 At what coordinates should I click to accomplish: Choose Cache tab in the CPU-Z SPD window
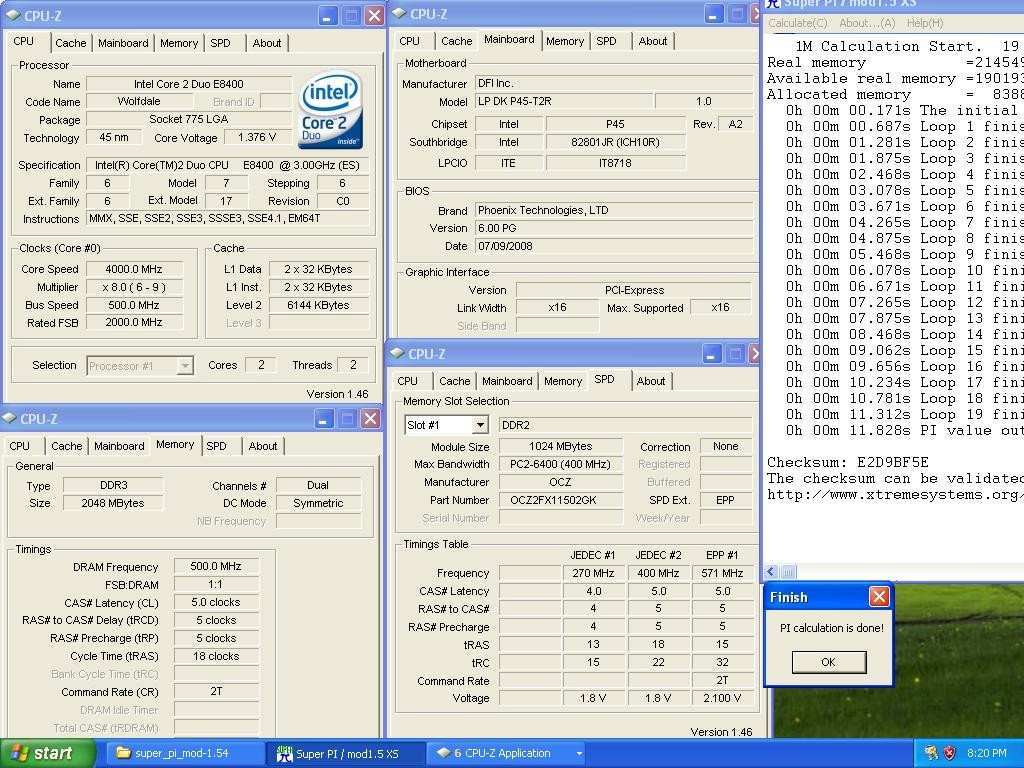(x=455, y=381)
